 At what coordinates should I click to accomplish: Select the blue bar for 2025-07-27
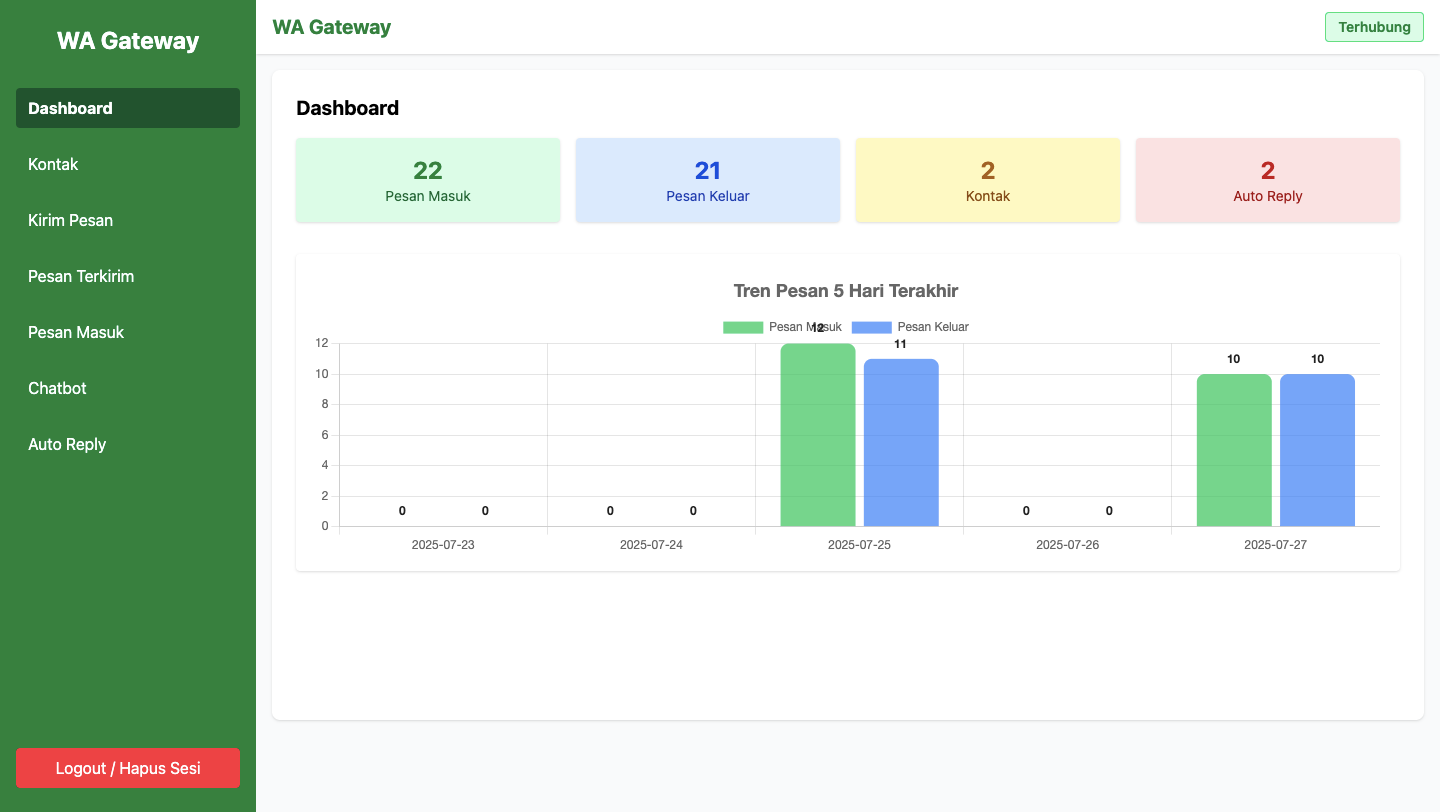pos(1317,450)
